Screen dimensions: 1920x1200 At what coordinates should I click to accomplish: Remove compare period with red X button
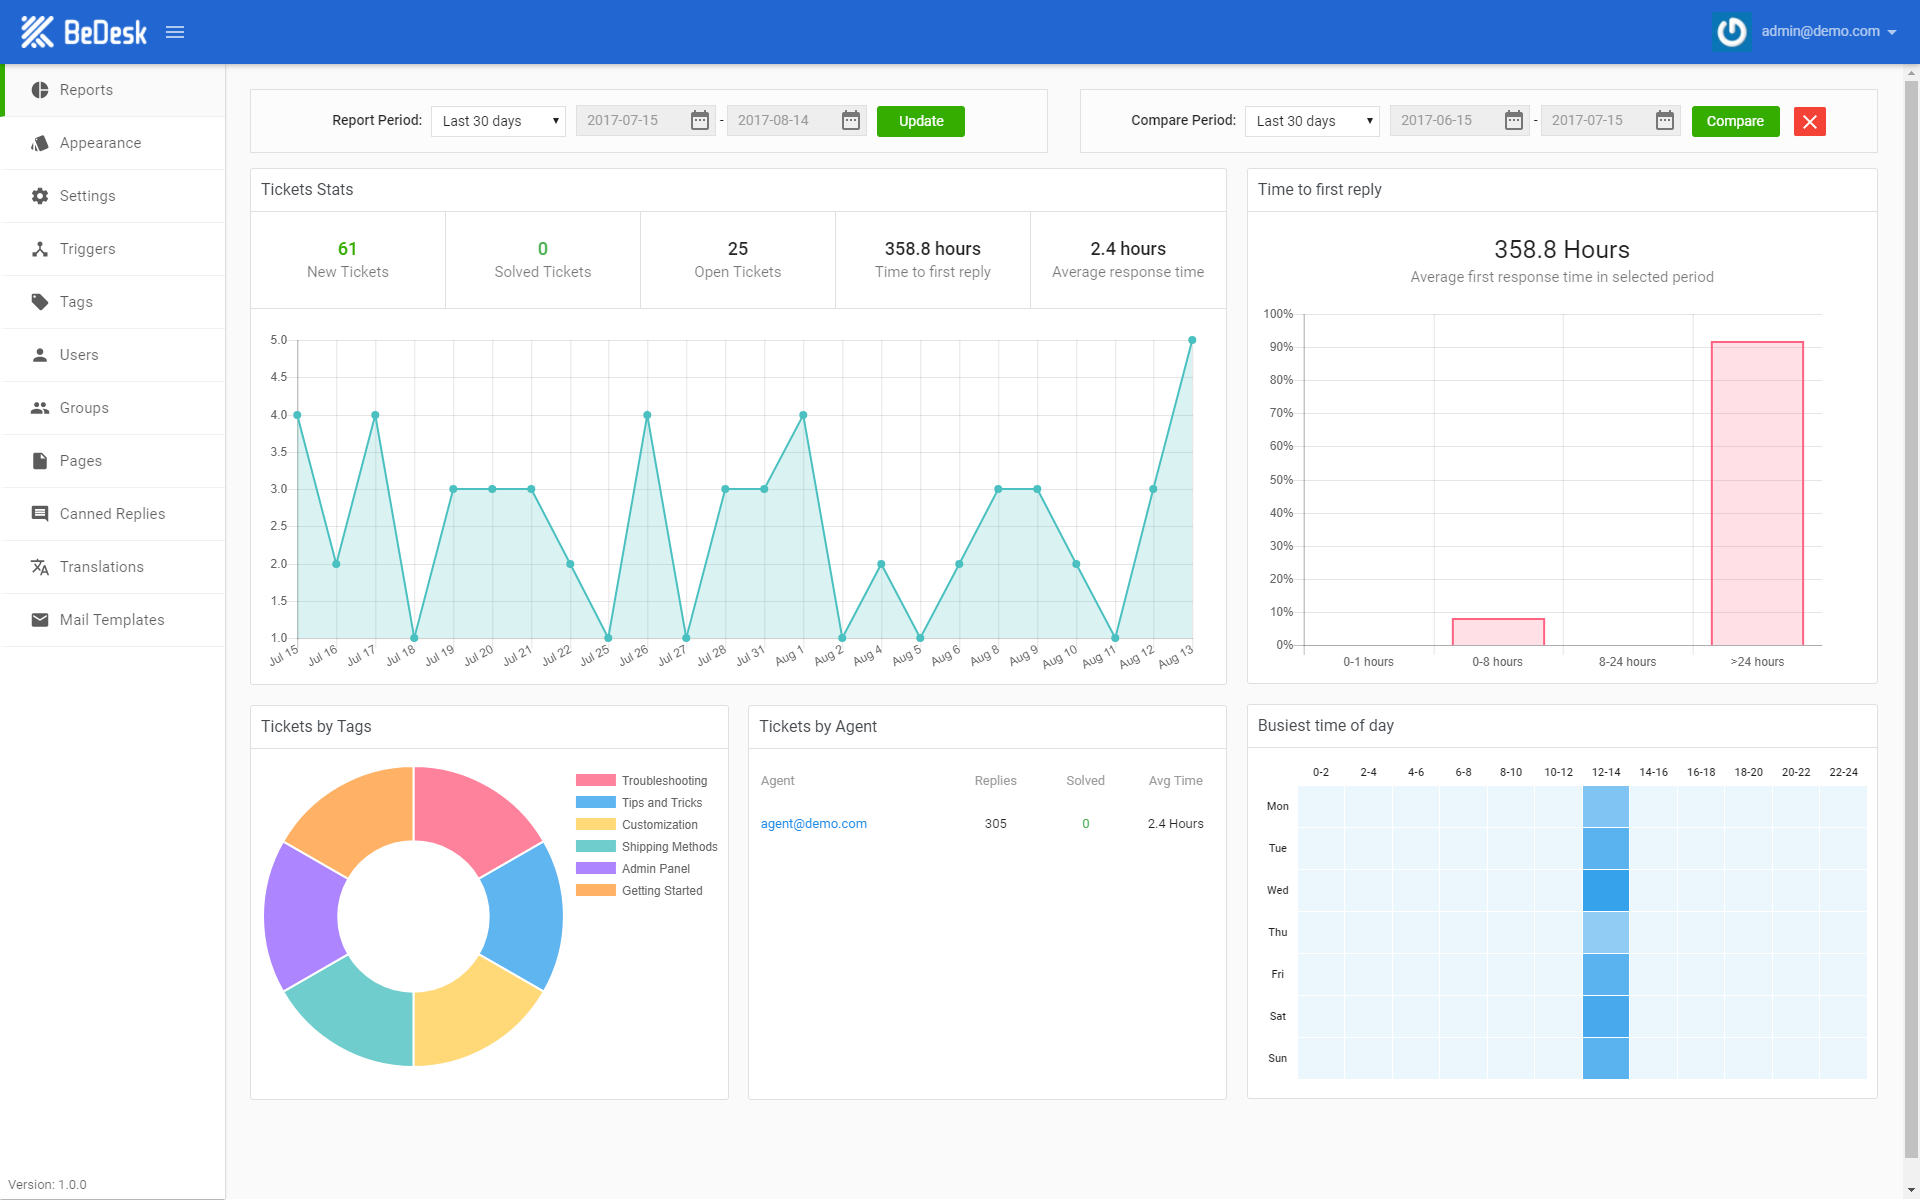pyautogui.click(x=1809, y=121)
